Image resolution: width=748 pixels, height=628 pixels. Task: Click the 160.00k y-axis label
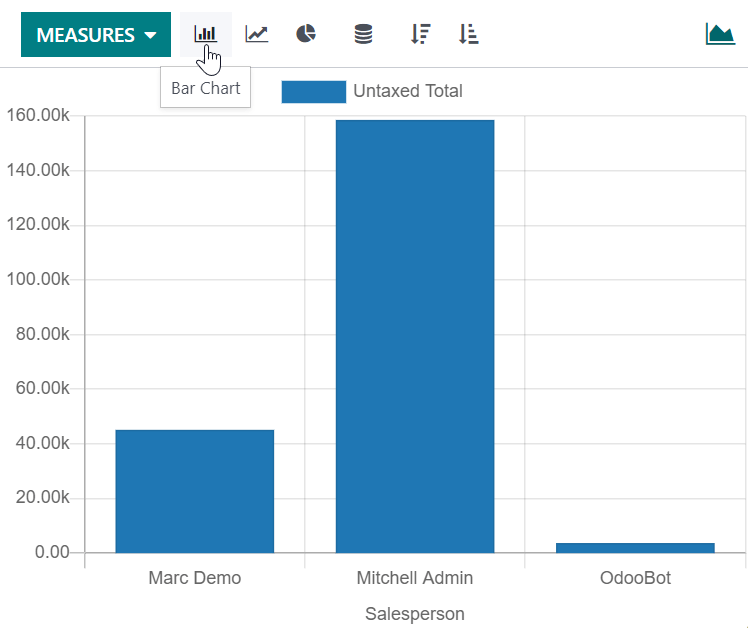[37, 116]
